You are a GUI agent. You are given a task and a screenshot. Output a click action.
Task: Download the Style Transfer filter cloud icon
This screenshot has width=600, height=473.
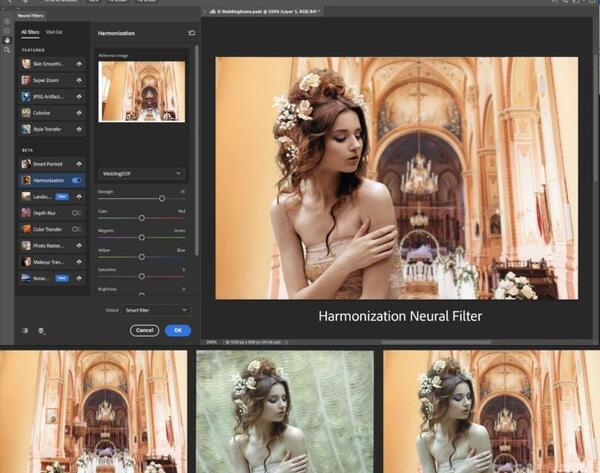pyautogui.click(x=79, y=129)
